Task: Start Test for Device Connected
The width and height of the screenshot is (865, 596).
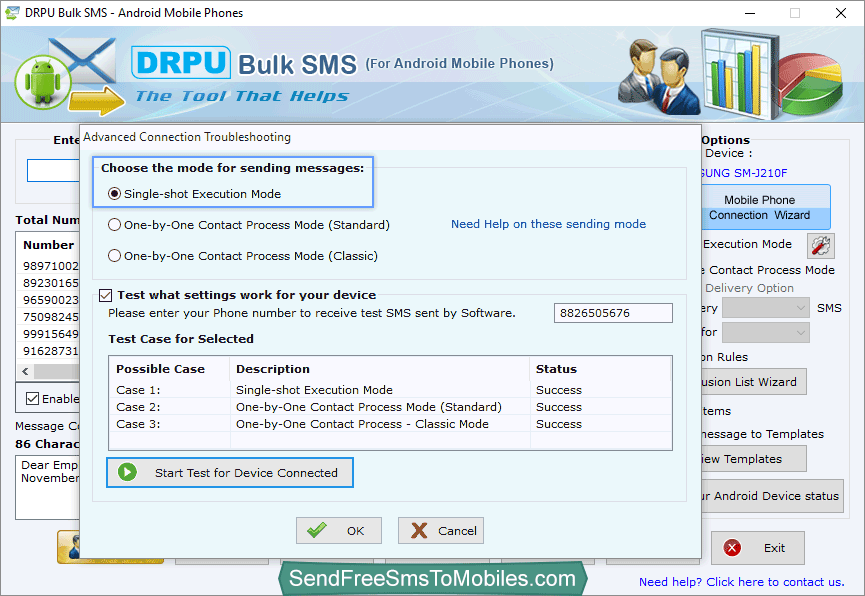Action: point(230,472)
